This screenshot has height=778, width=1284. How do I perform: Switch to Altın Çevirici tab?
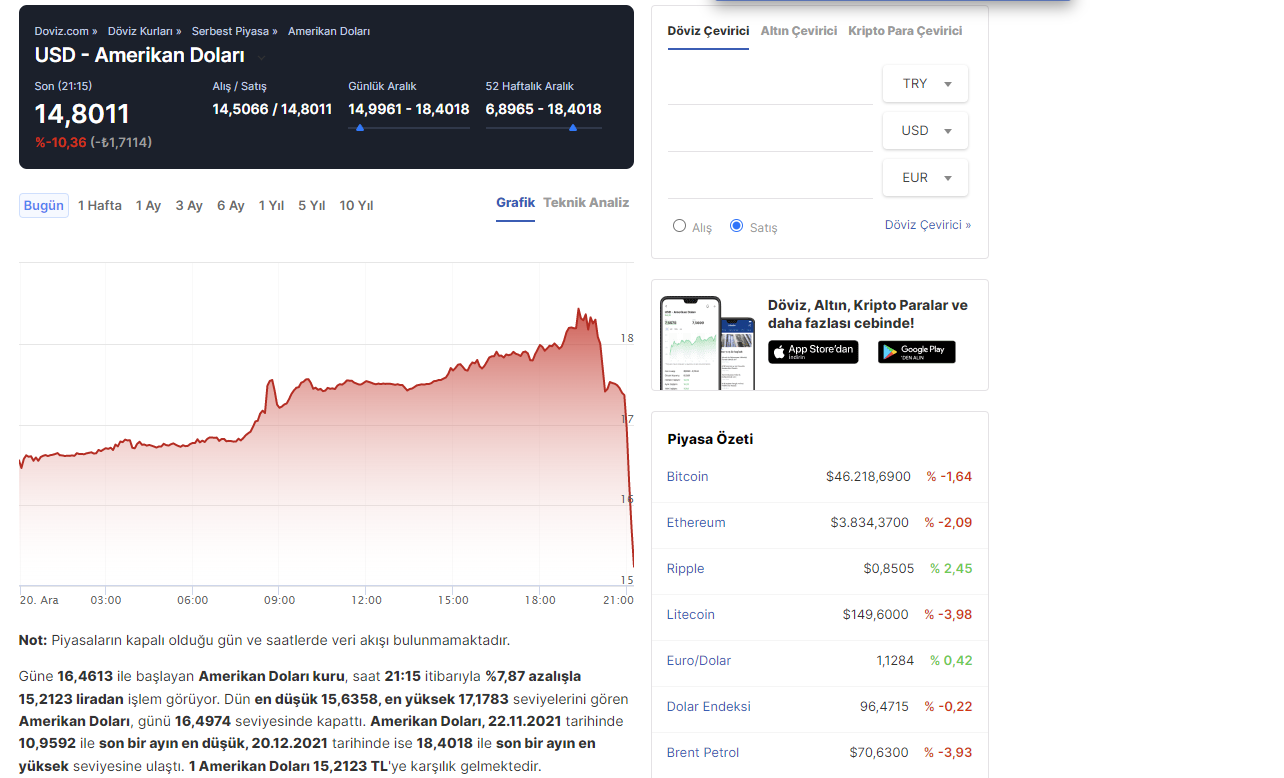click(798, 31)
